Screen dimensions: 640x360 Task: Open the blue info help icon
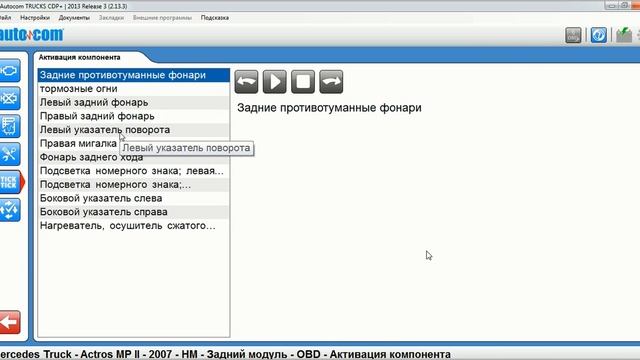598,35
